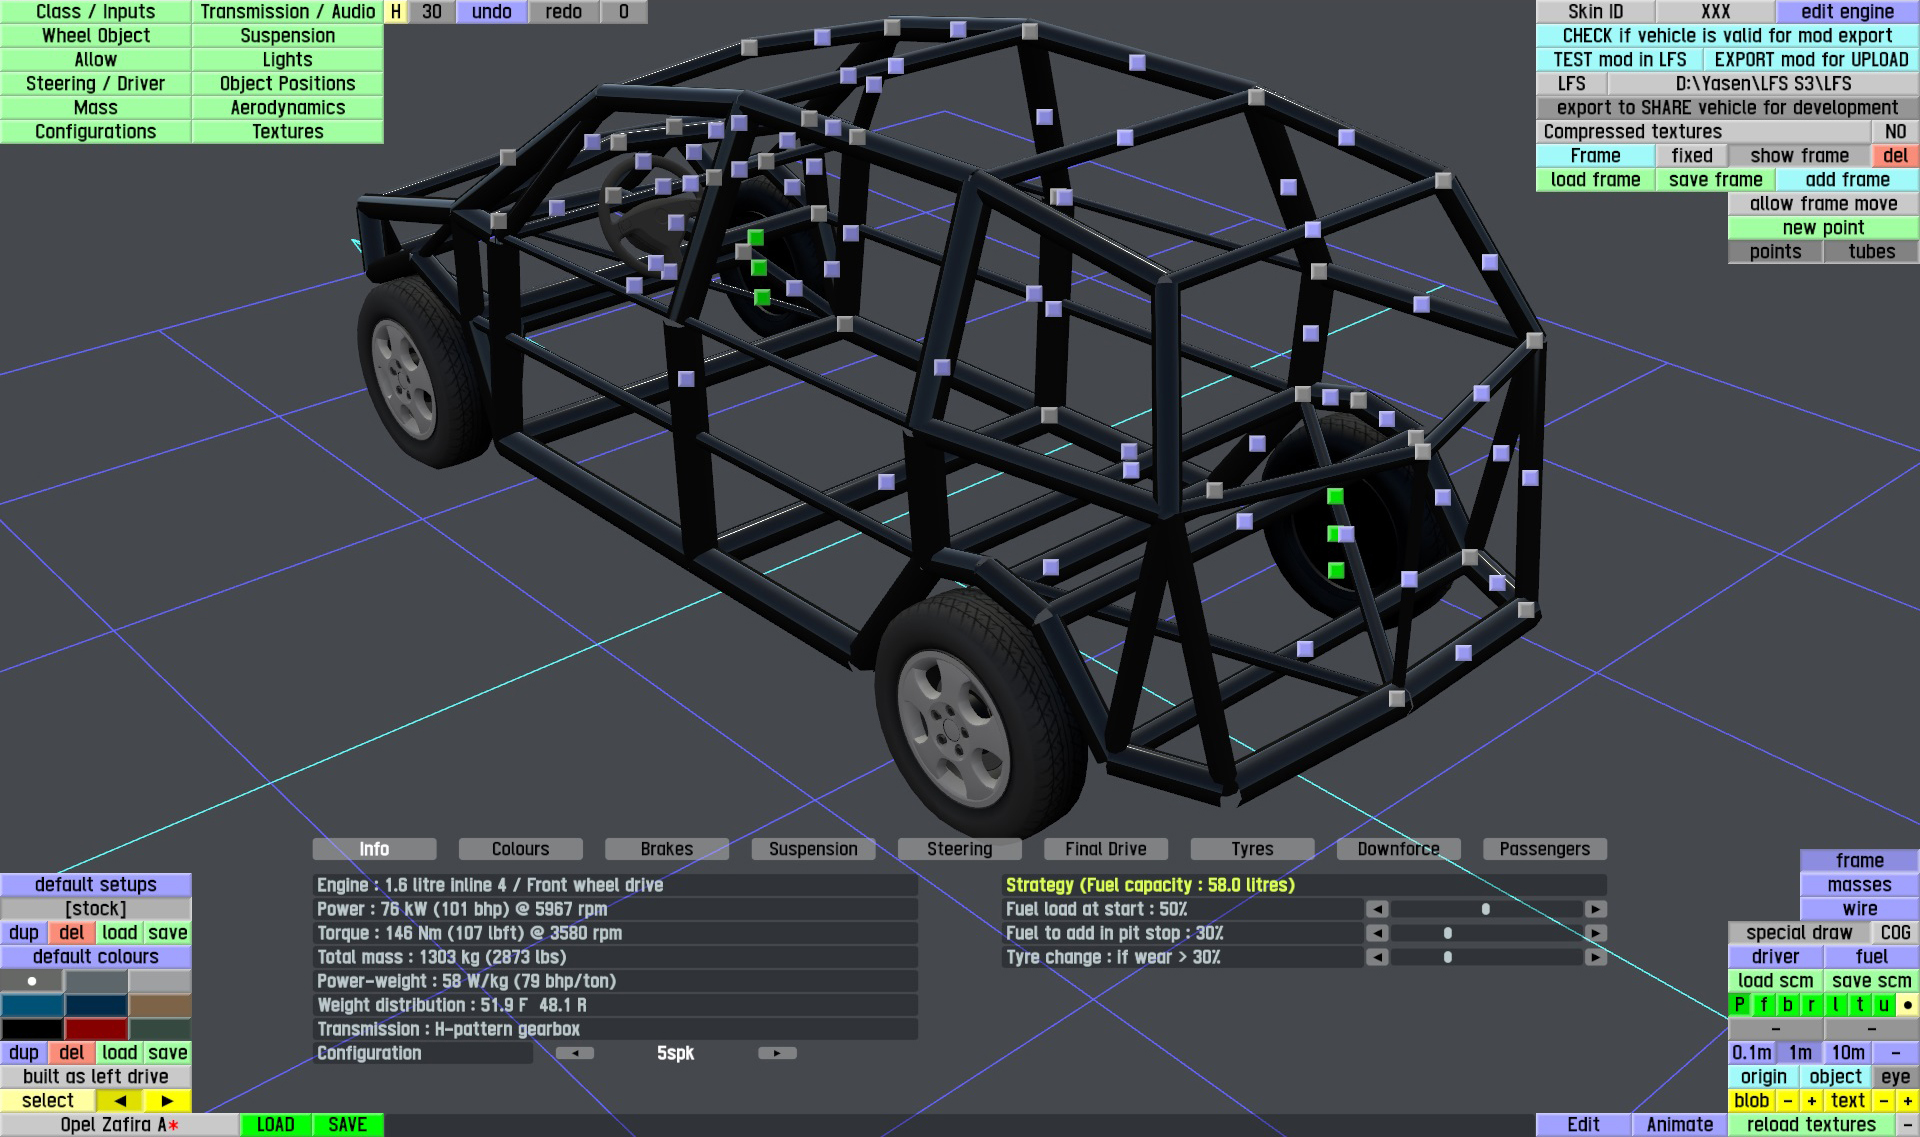
Task: Click plus button next to blob
Action: (x=1811, y=1101)
